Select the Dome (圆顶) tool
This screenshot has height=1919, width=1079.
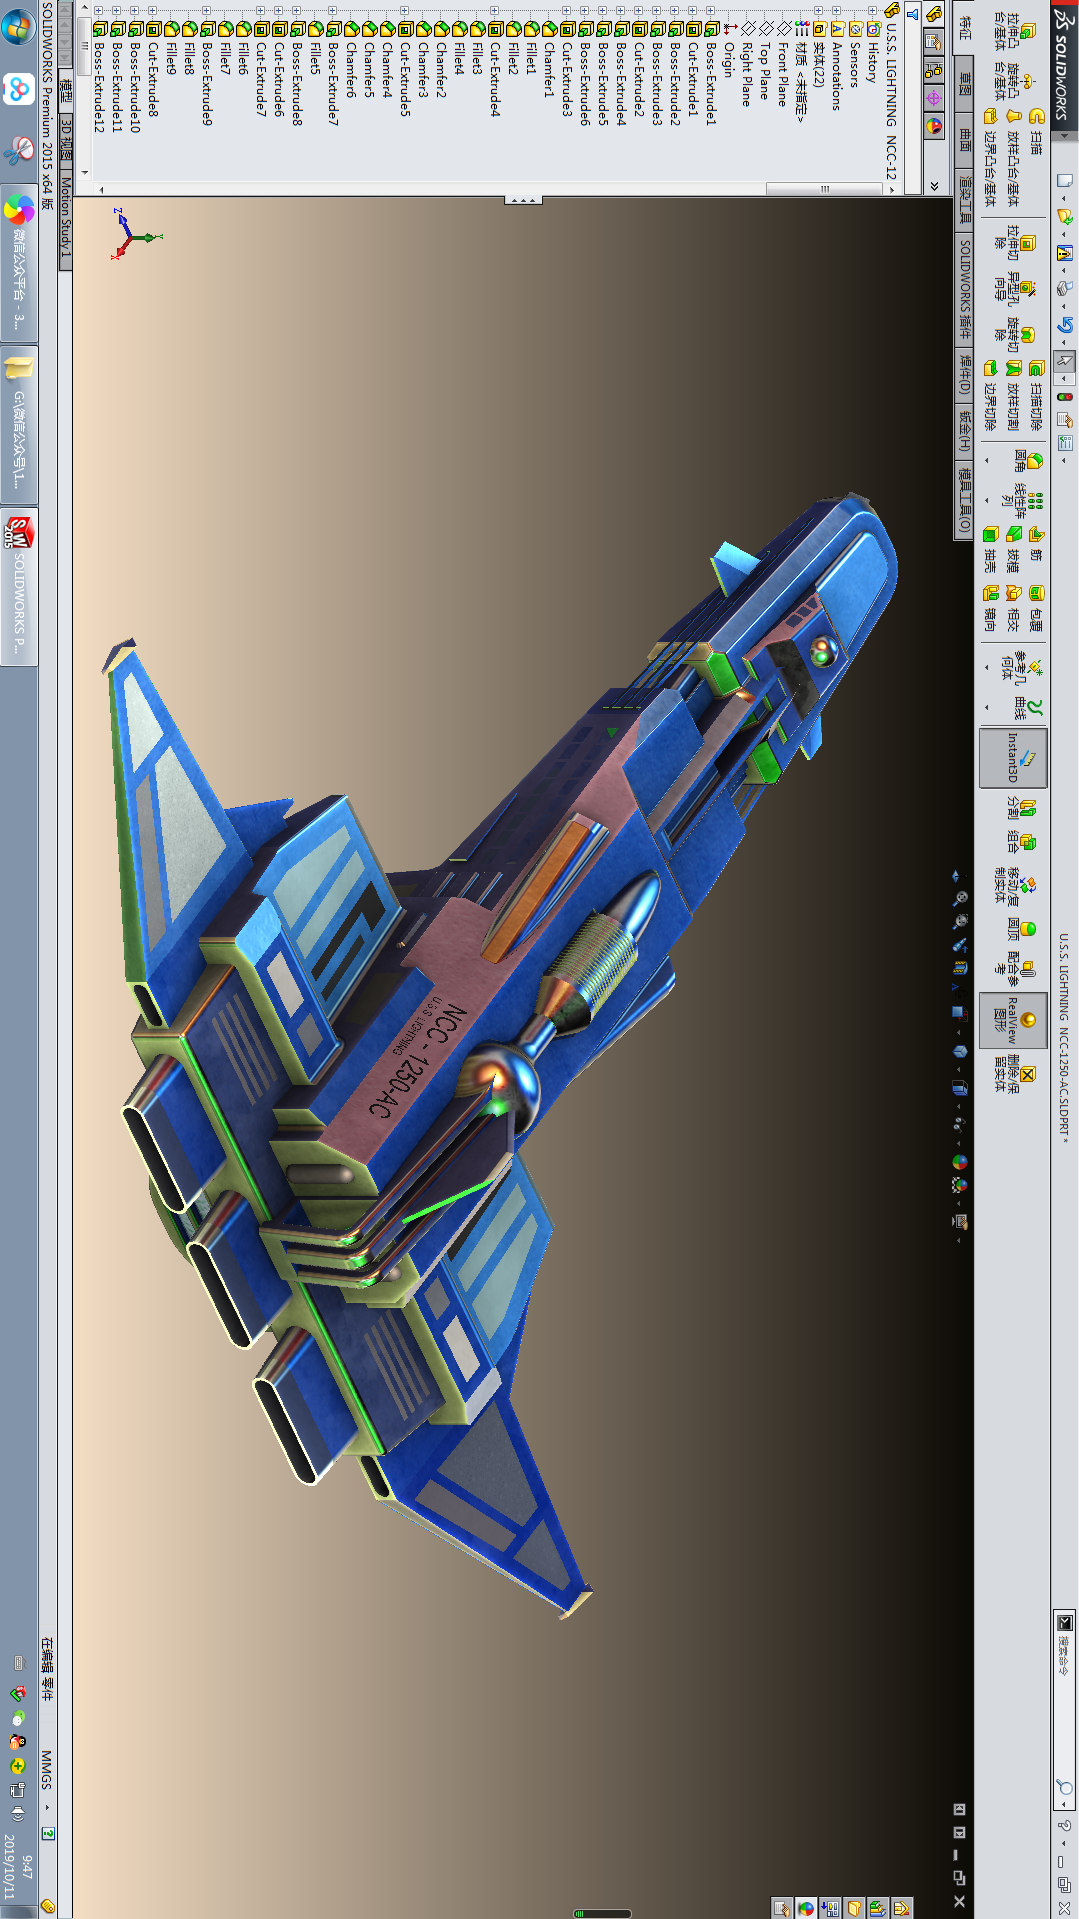(1020, 930)
